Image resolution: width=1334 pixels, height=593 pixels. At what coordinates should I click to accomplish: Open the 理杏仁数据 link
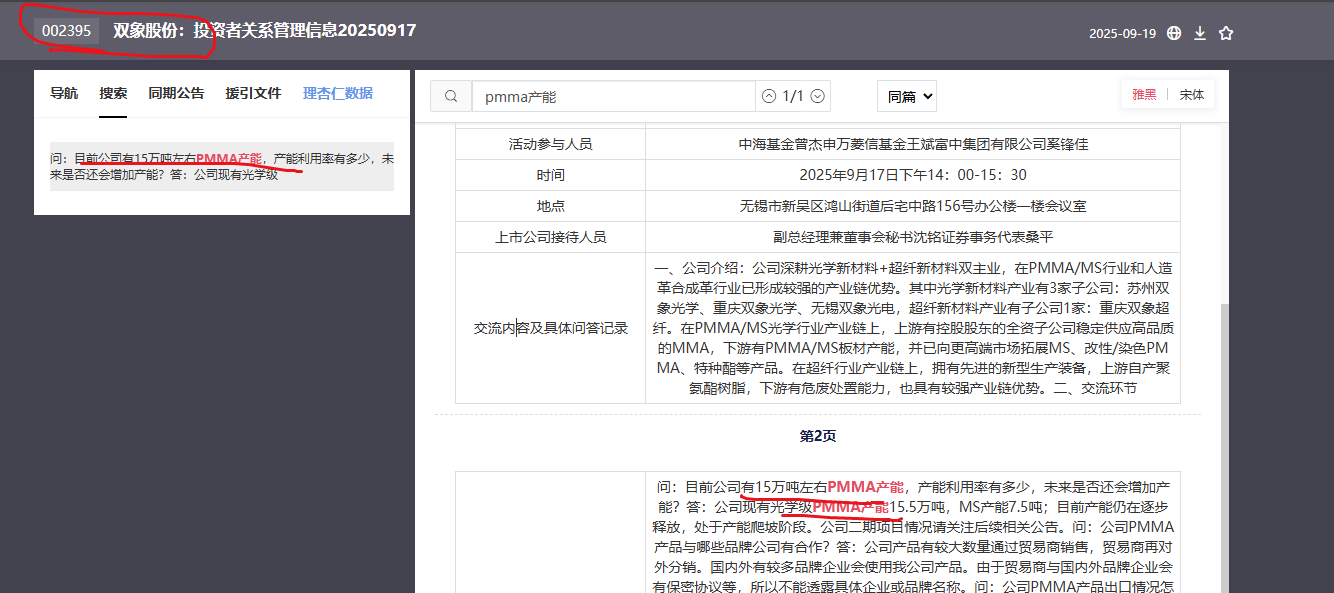point(338,93)
